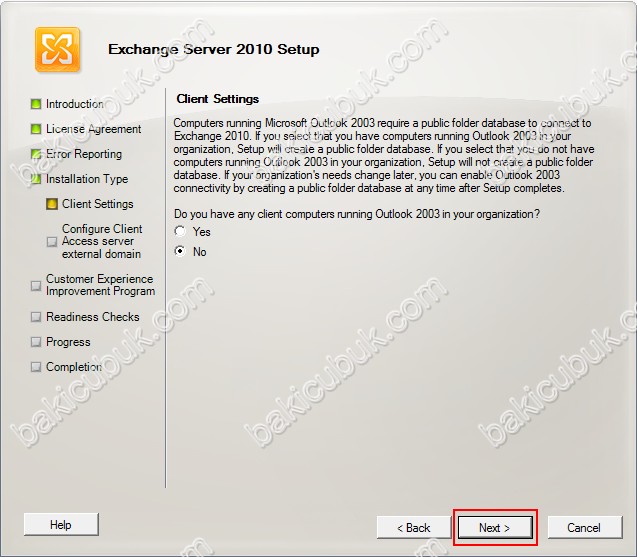Select the Yes radio button
The height and width of the screenshot is (557, 637).
180,231
